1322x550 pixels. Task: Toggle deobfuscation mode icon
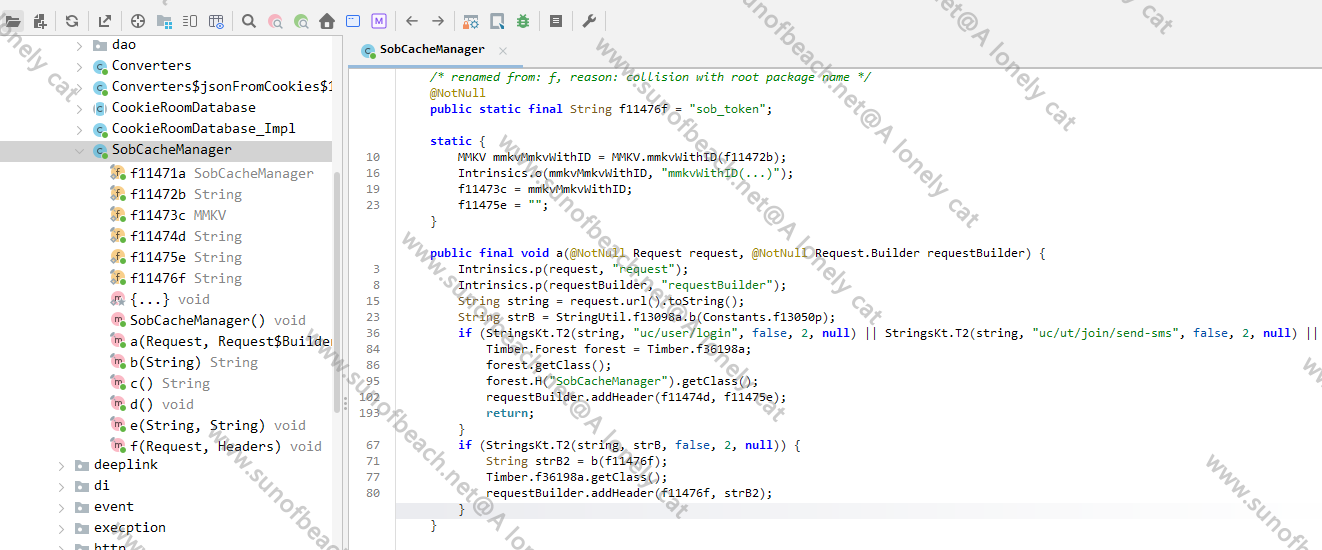216,21
